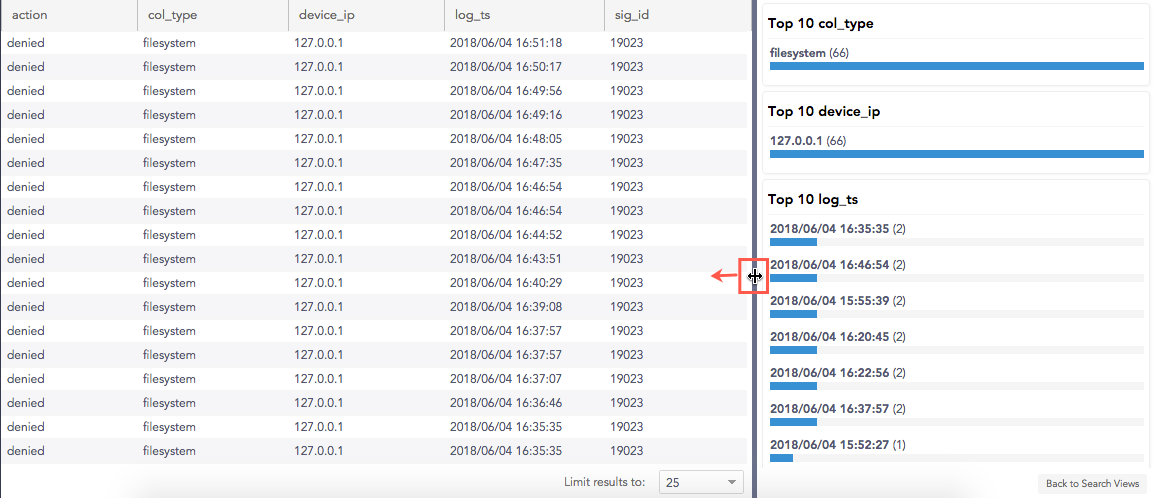Click blue bar under filesystem (66)

956,66
